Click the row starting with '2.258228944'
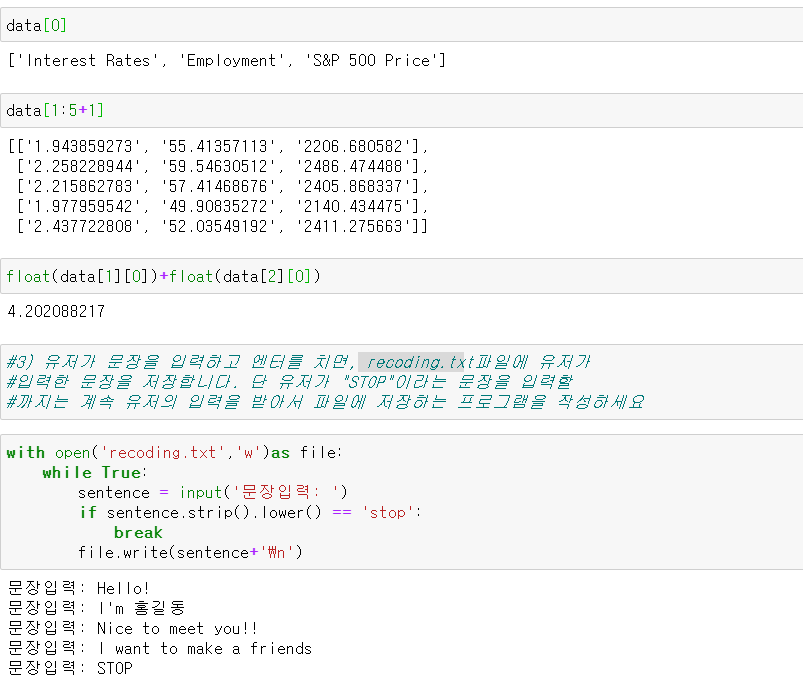The height and width of the screenshot is (700, 803). point(222,166)
